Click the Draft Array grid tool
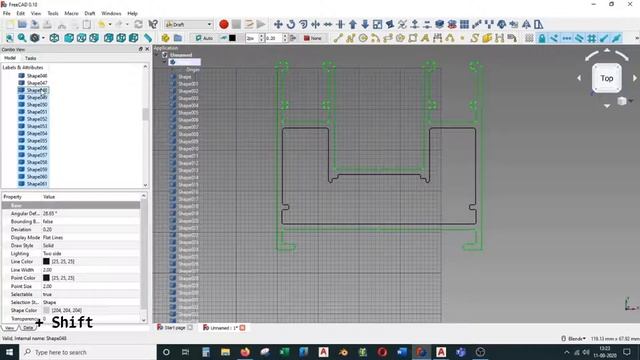Image resolution: width=640 pixels, height=360 pixels. point(464,24)
